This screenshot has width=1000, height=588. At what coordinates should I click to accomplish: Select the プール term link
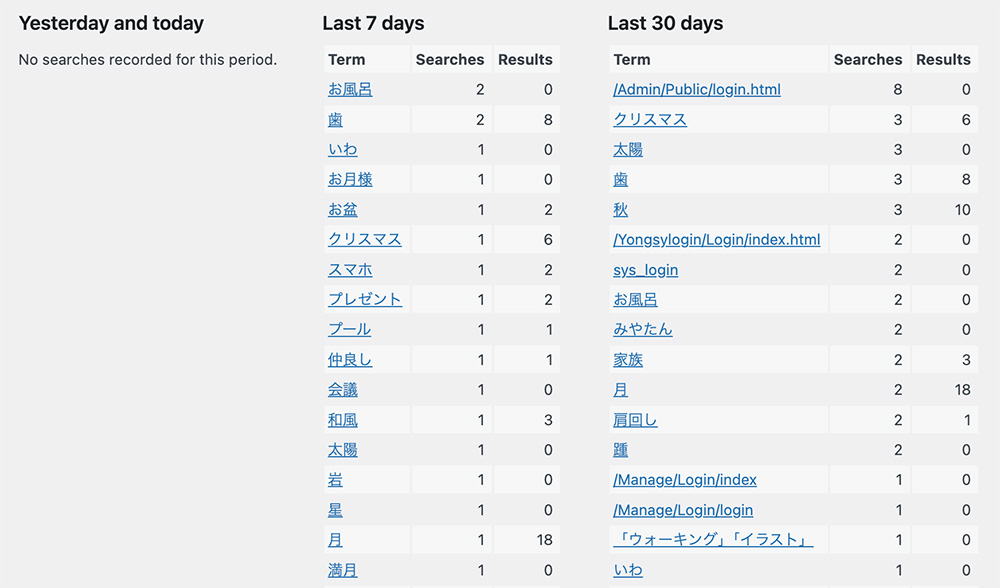(x=349, y=330)
